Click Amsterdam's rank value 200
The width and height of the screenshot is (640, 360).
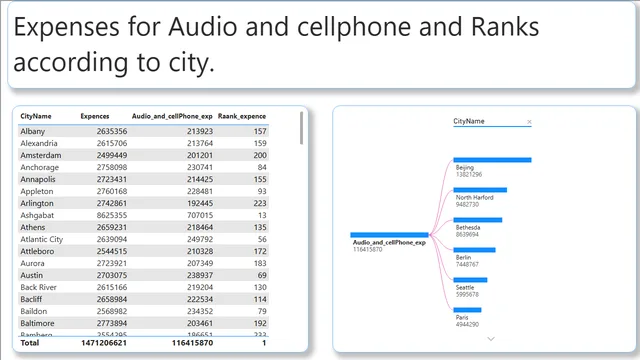point(260,156)
